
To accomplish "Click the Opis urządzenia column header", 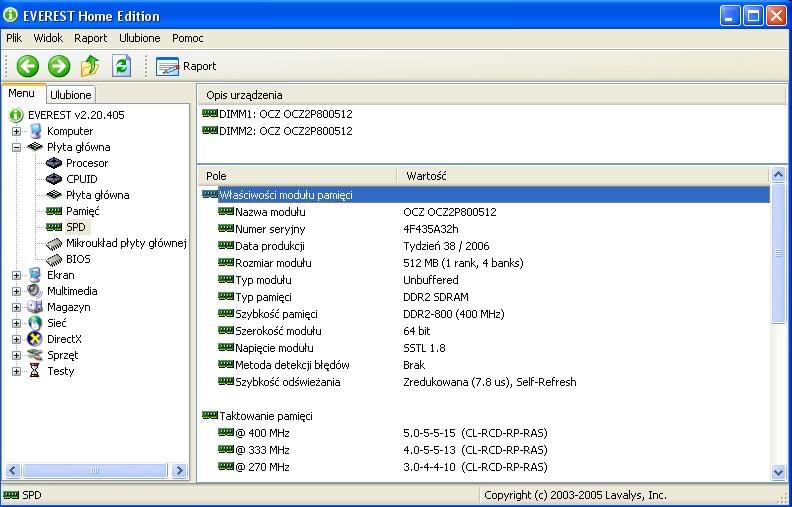I will (x=492, y=95).
